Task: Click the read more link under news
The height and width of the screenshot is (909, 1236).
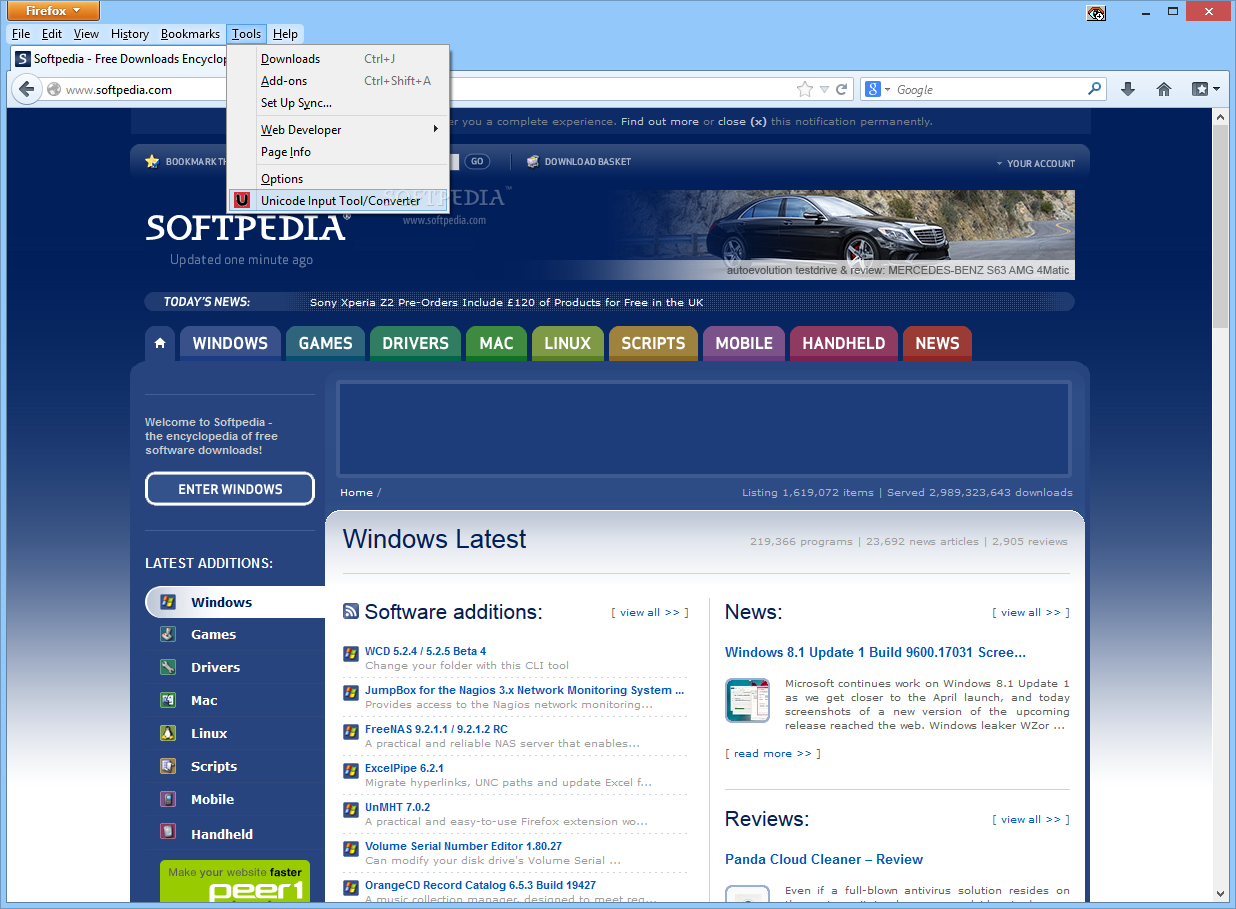Action: [x=773, y=754]
